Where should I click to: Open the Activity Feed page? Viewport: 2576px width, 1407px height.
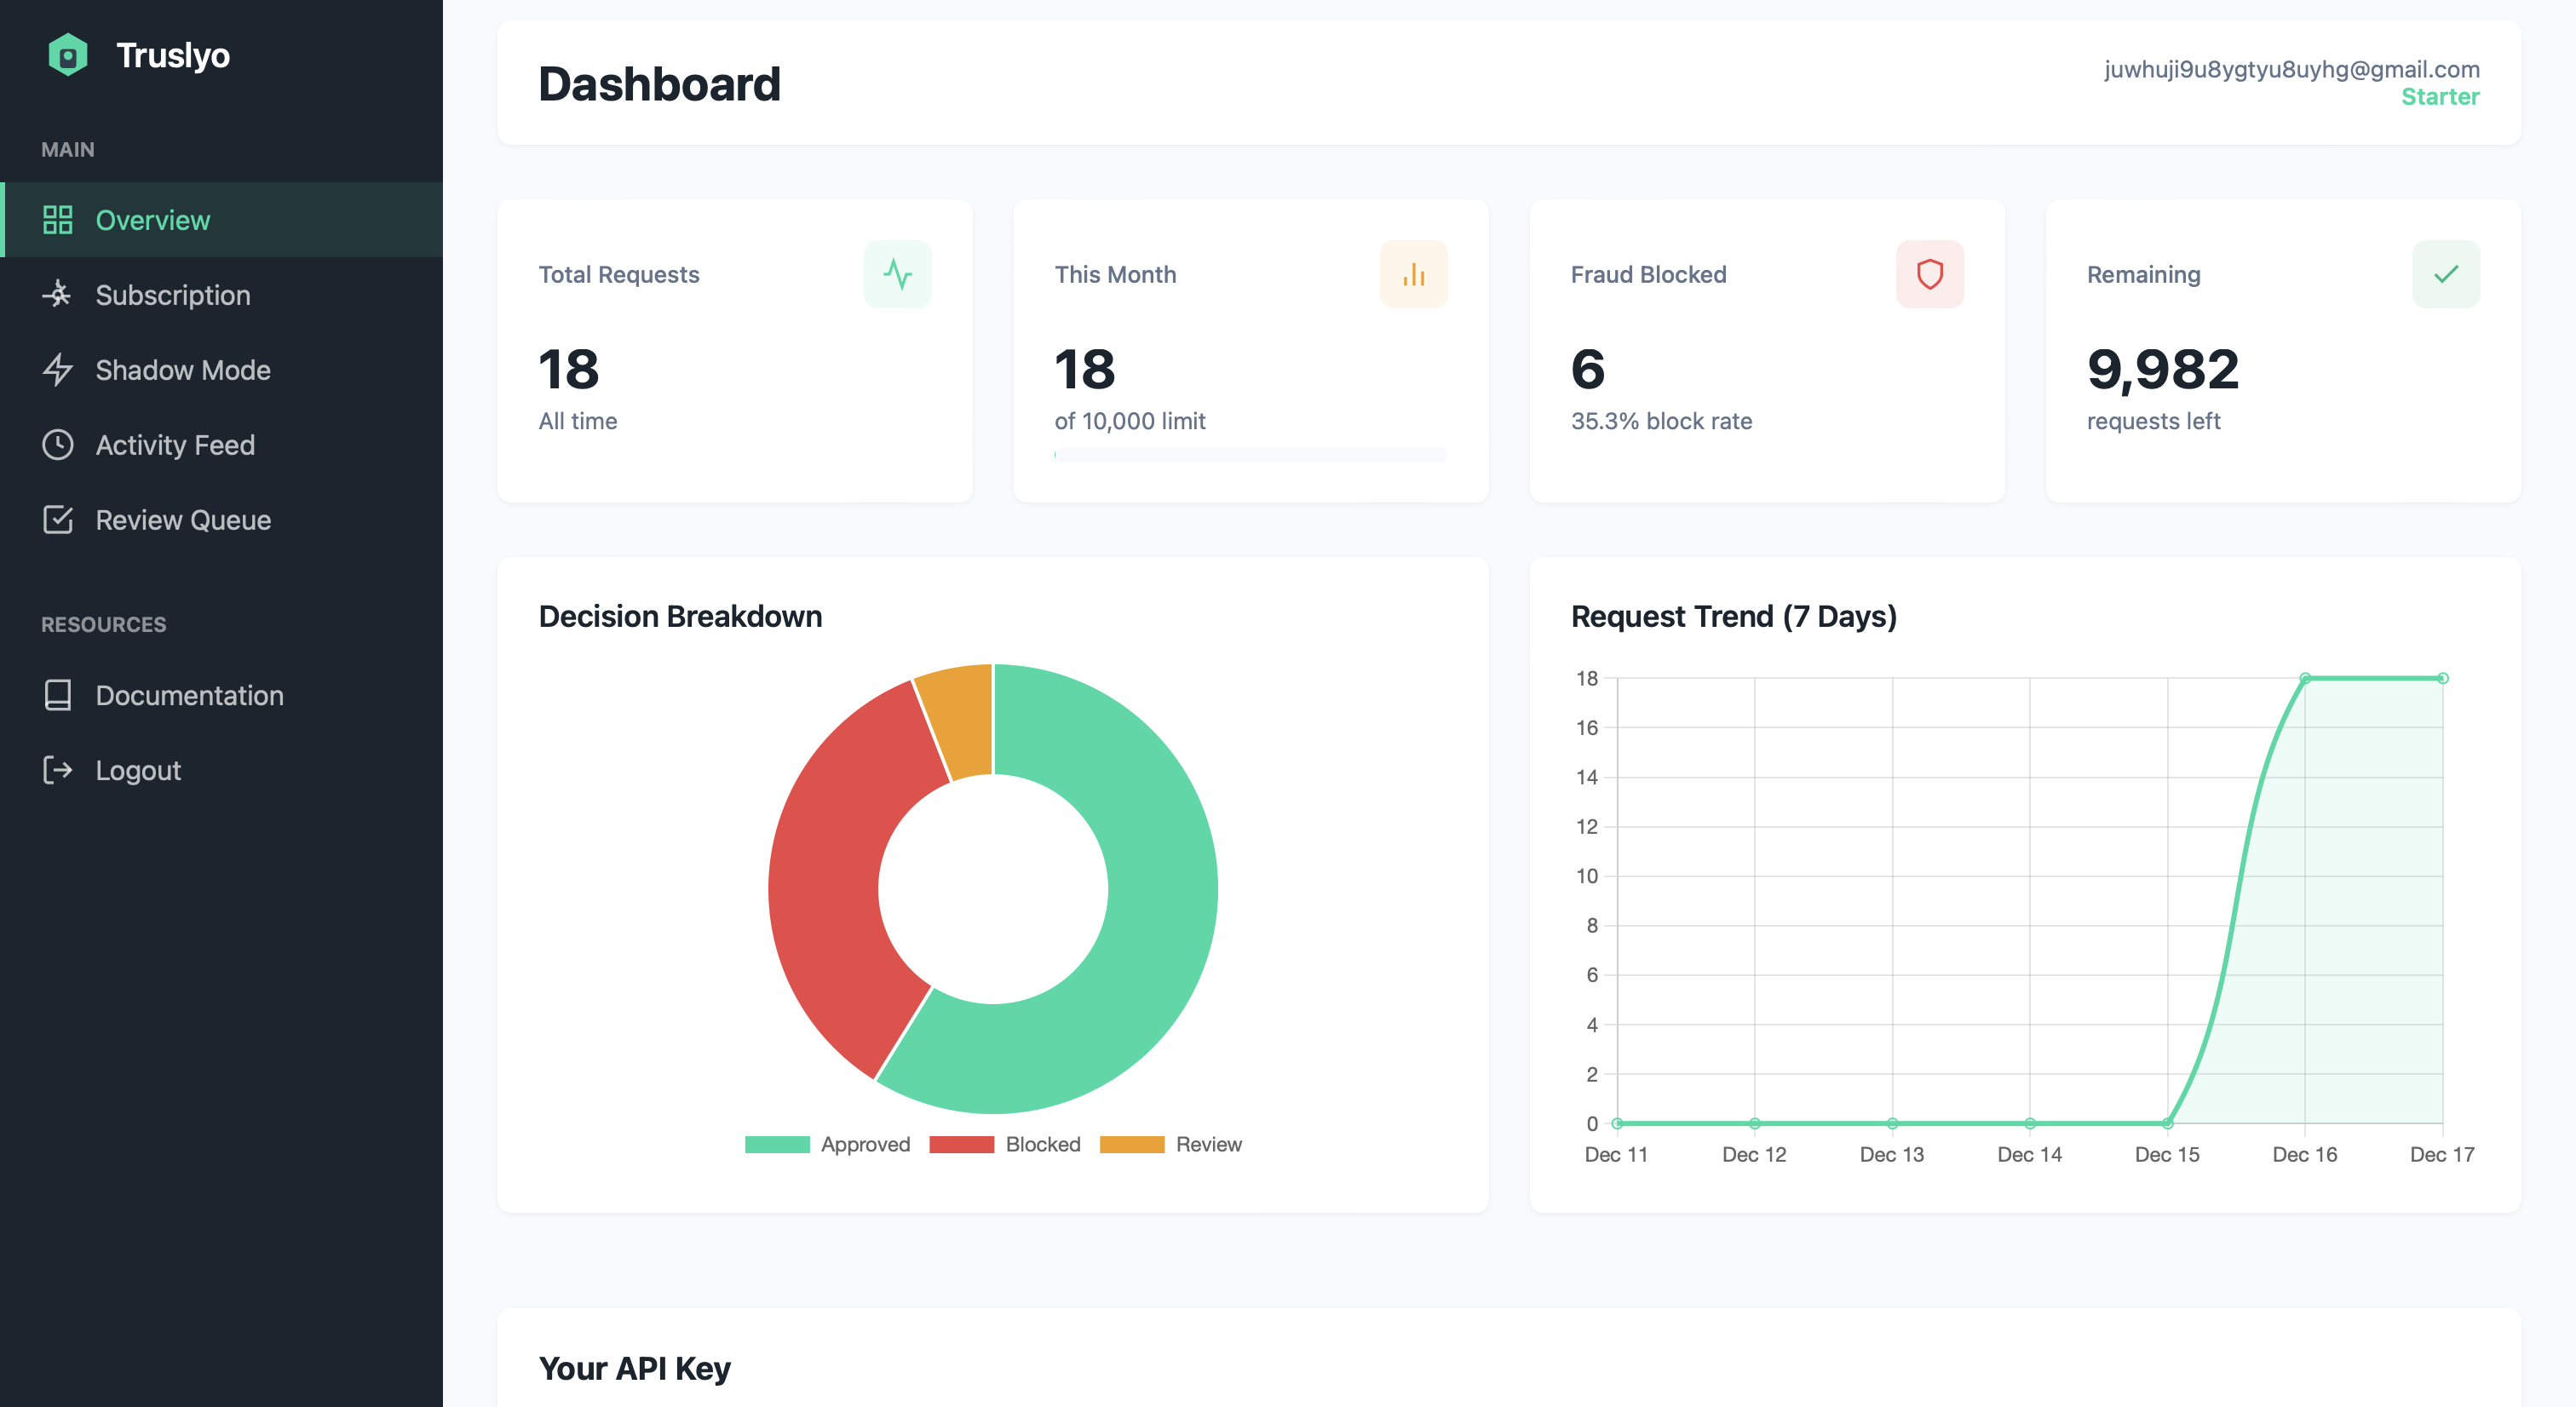tap(175, 445)
